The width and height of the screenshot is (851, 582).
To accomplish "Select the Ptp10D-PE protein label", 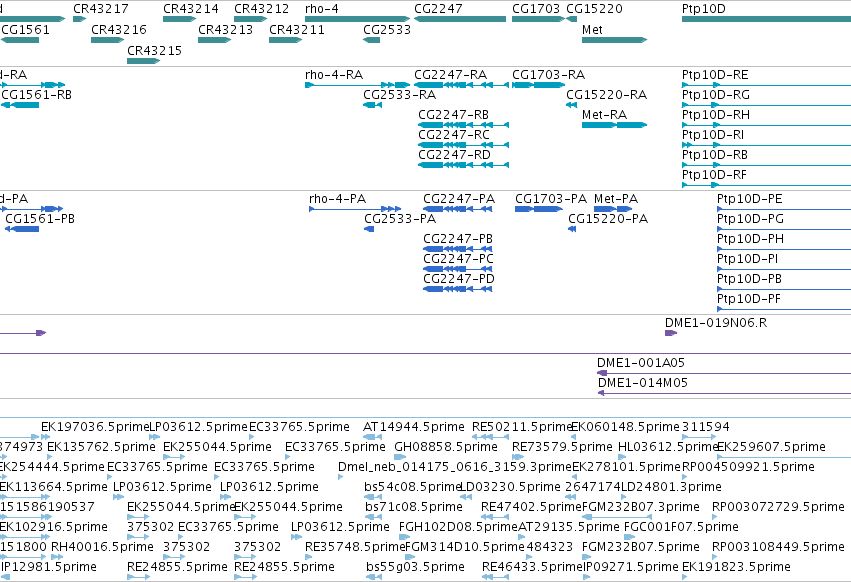I will pos(750,199).
